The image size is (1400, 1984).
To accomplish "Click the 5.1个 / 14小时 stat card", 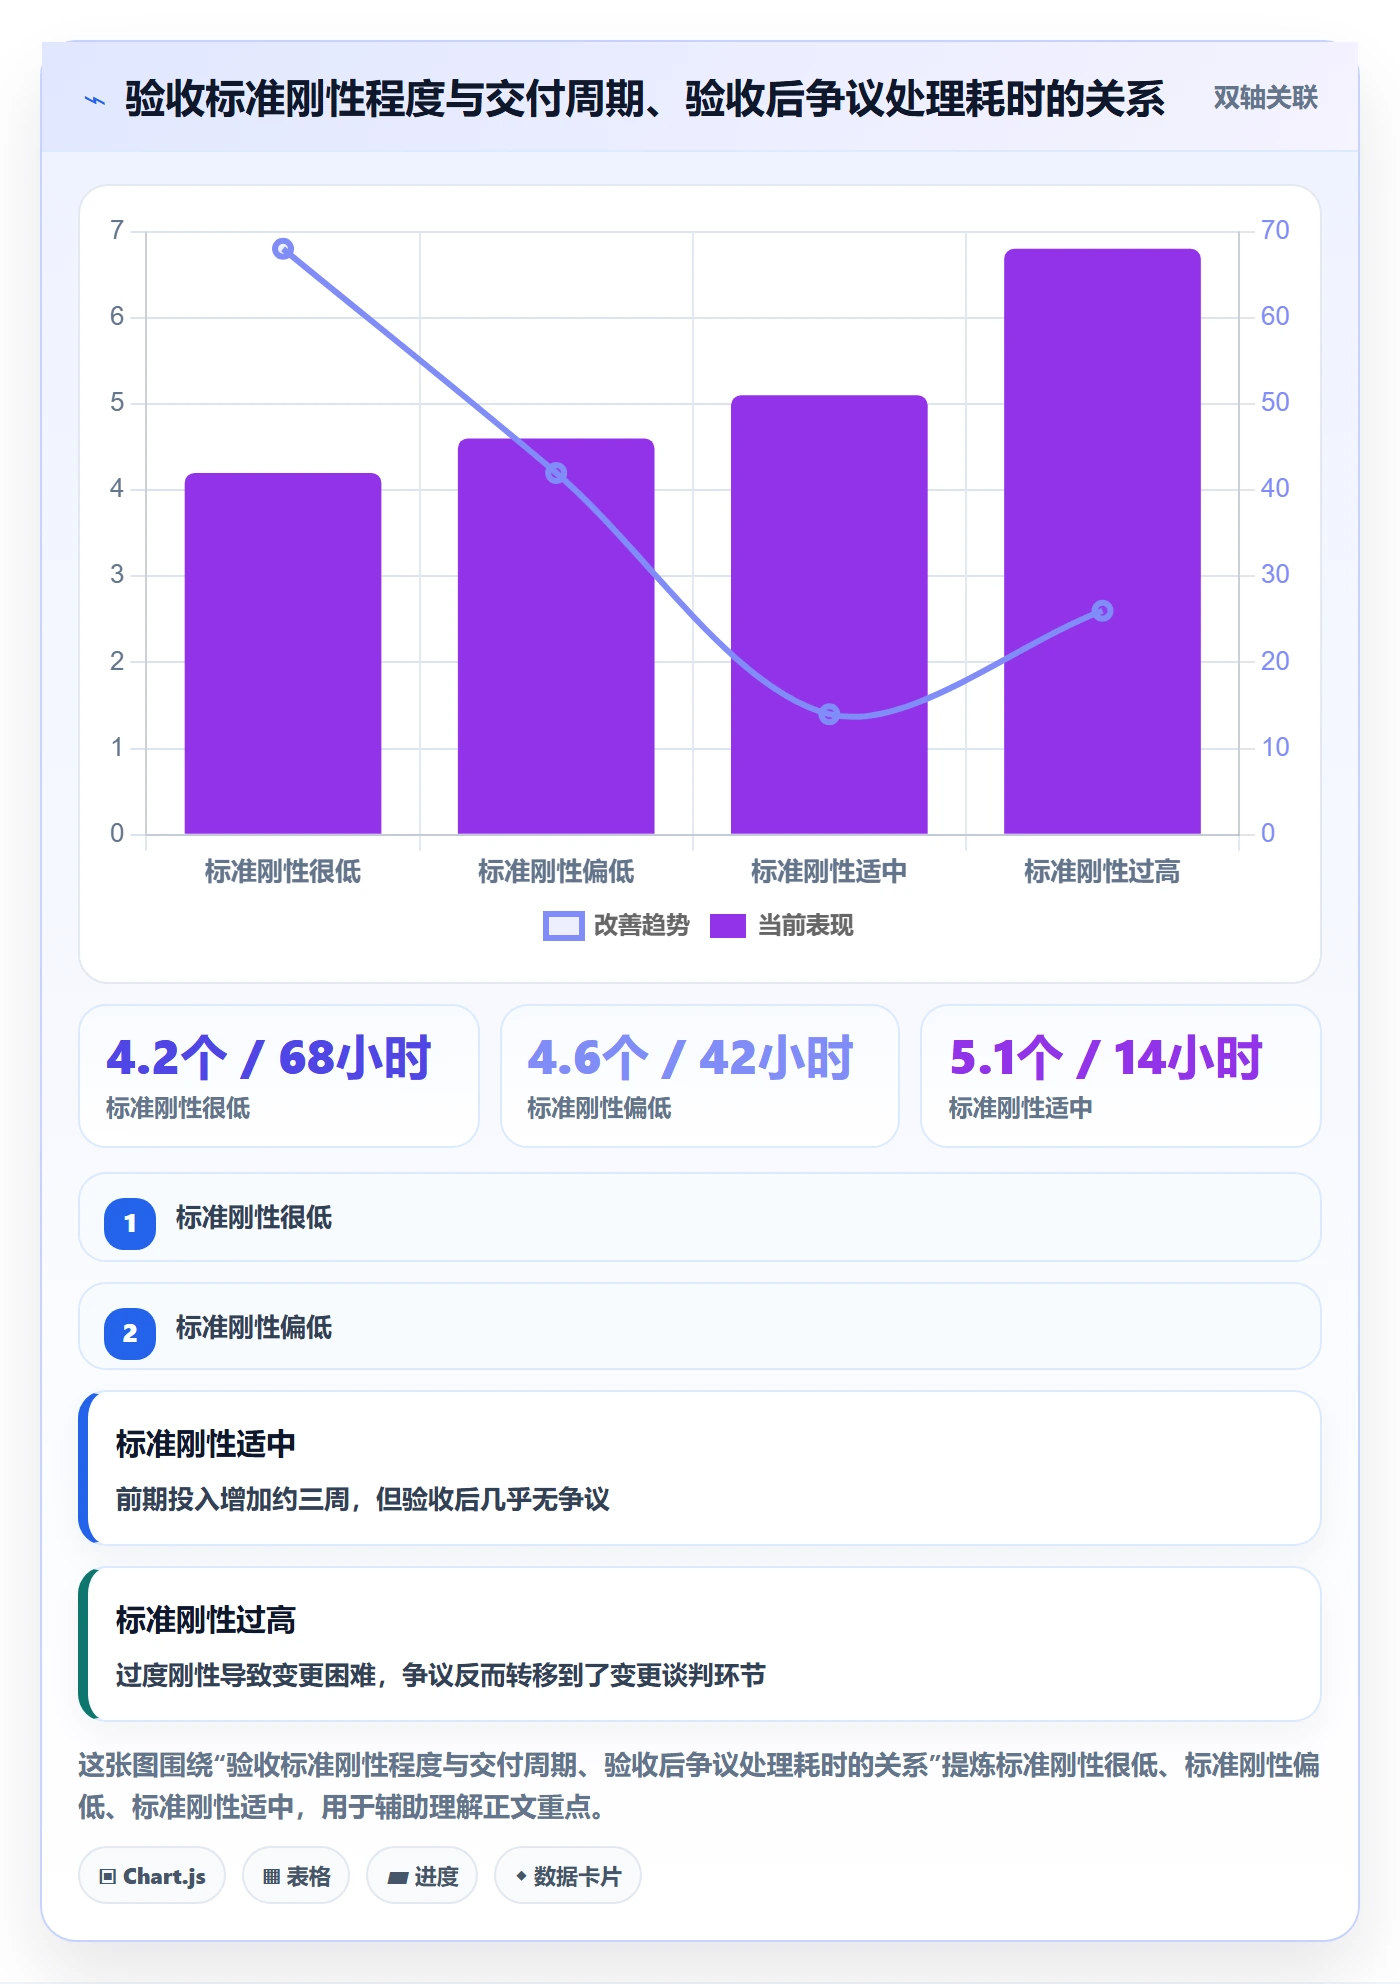I will 1121,1076.
